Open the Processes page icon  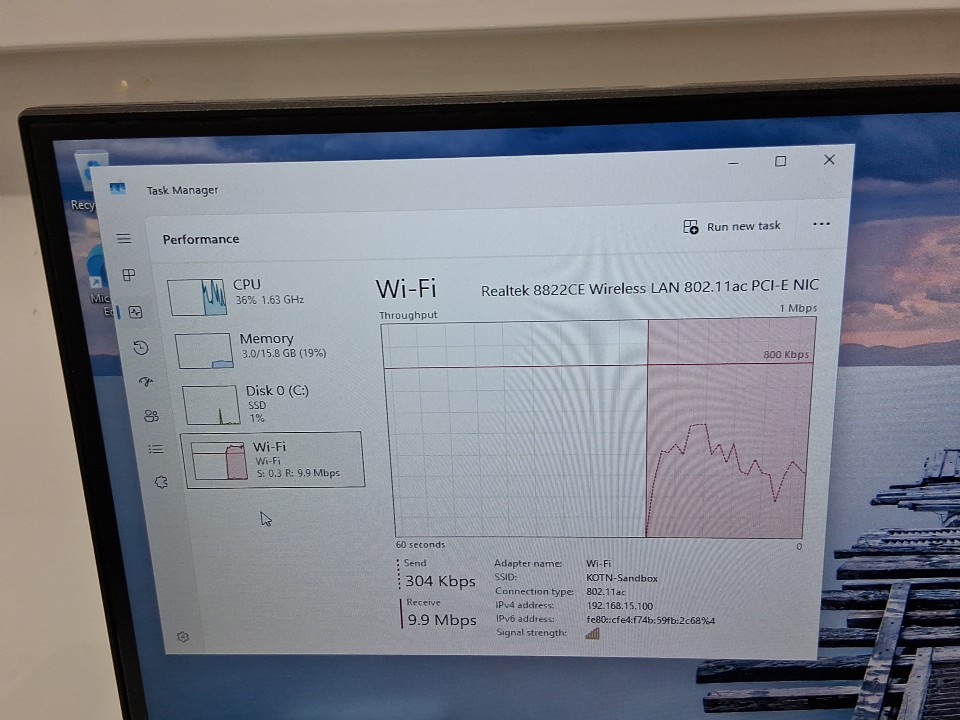(x=129, y=275)
